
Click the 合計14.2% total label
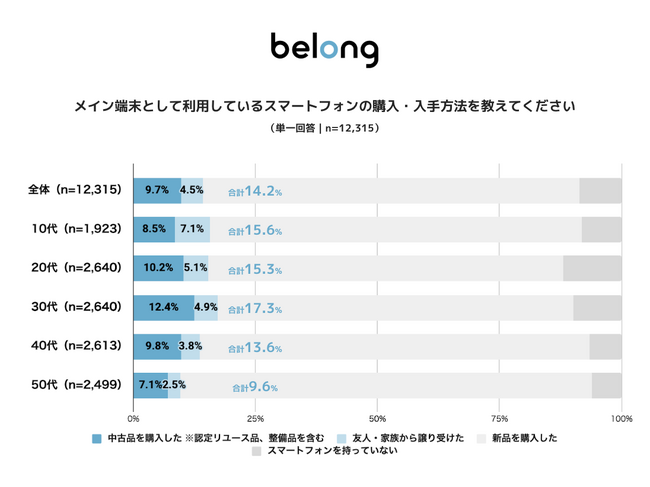pos(255,191)
